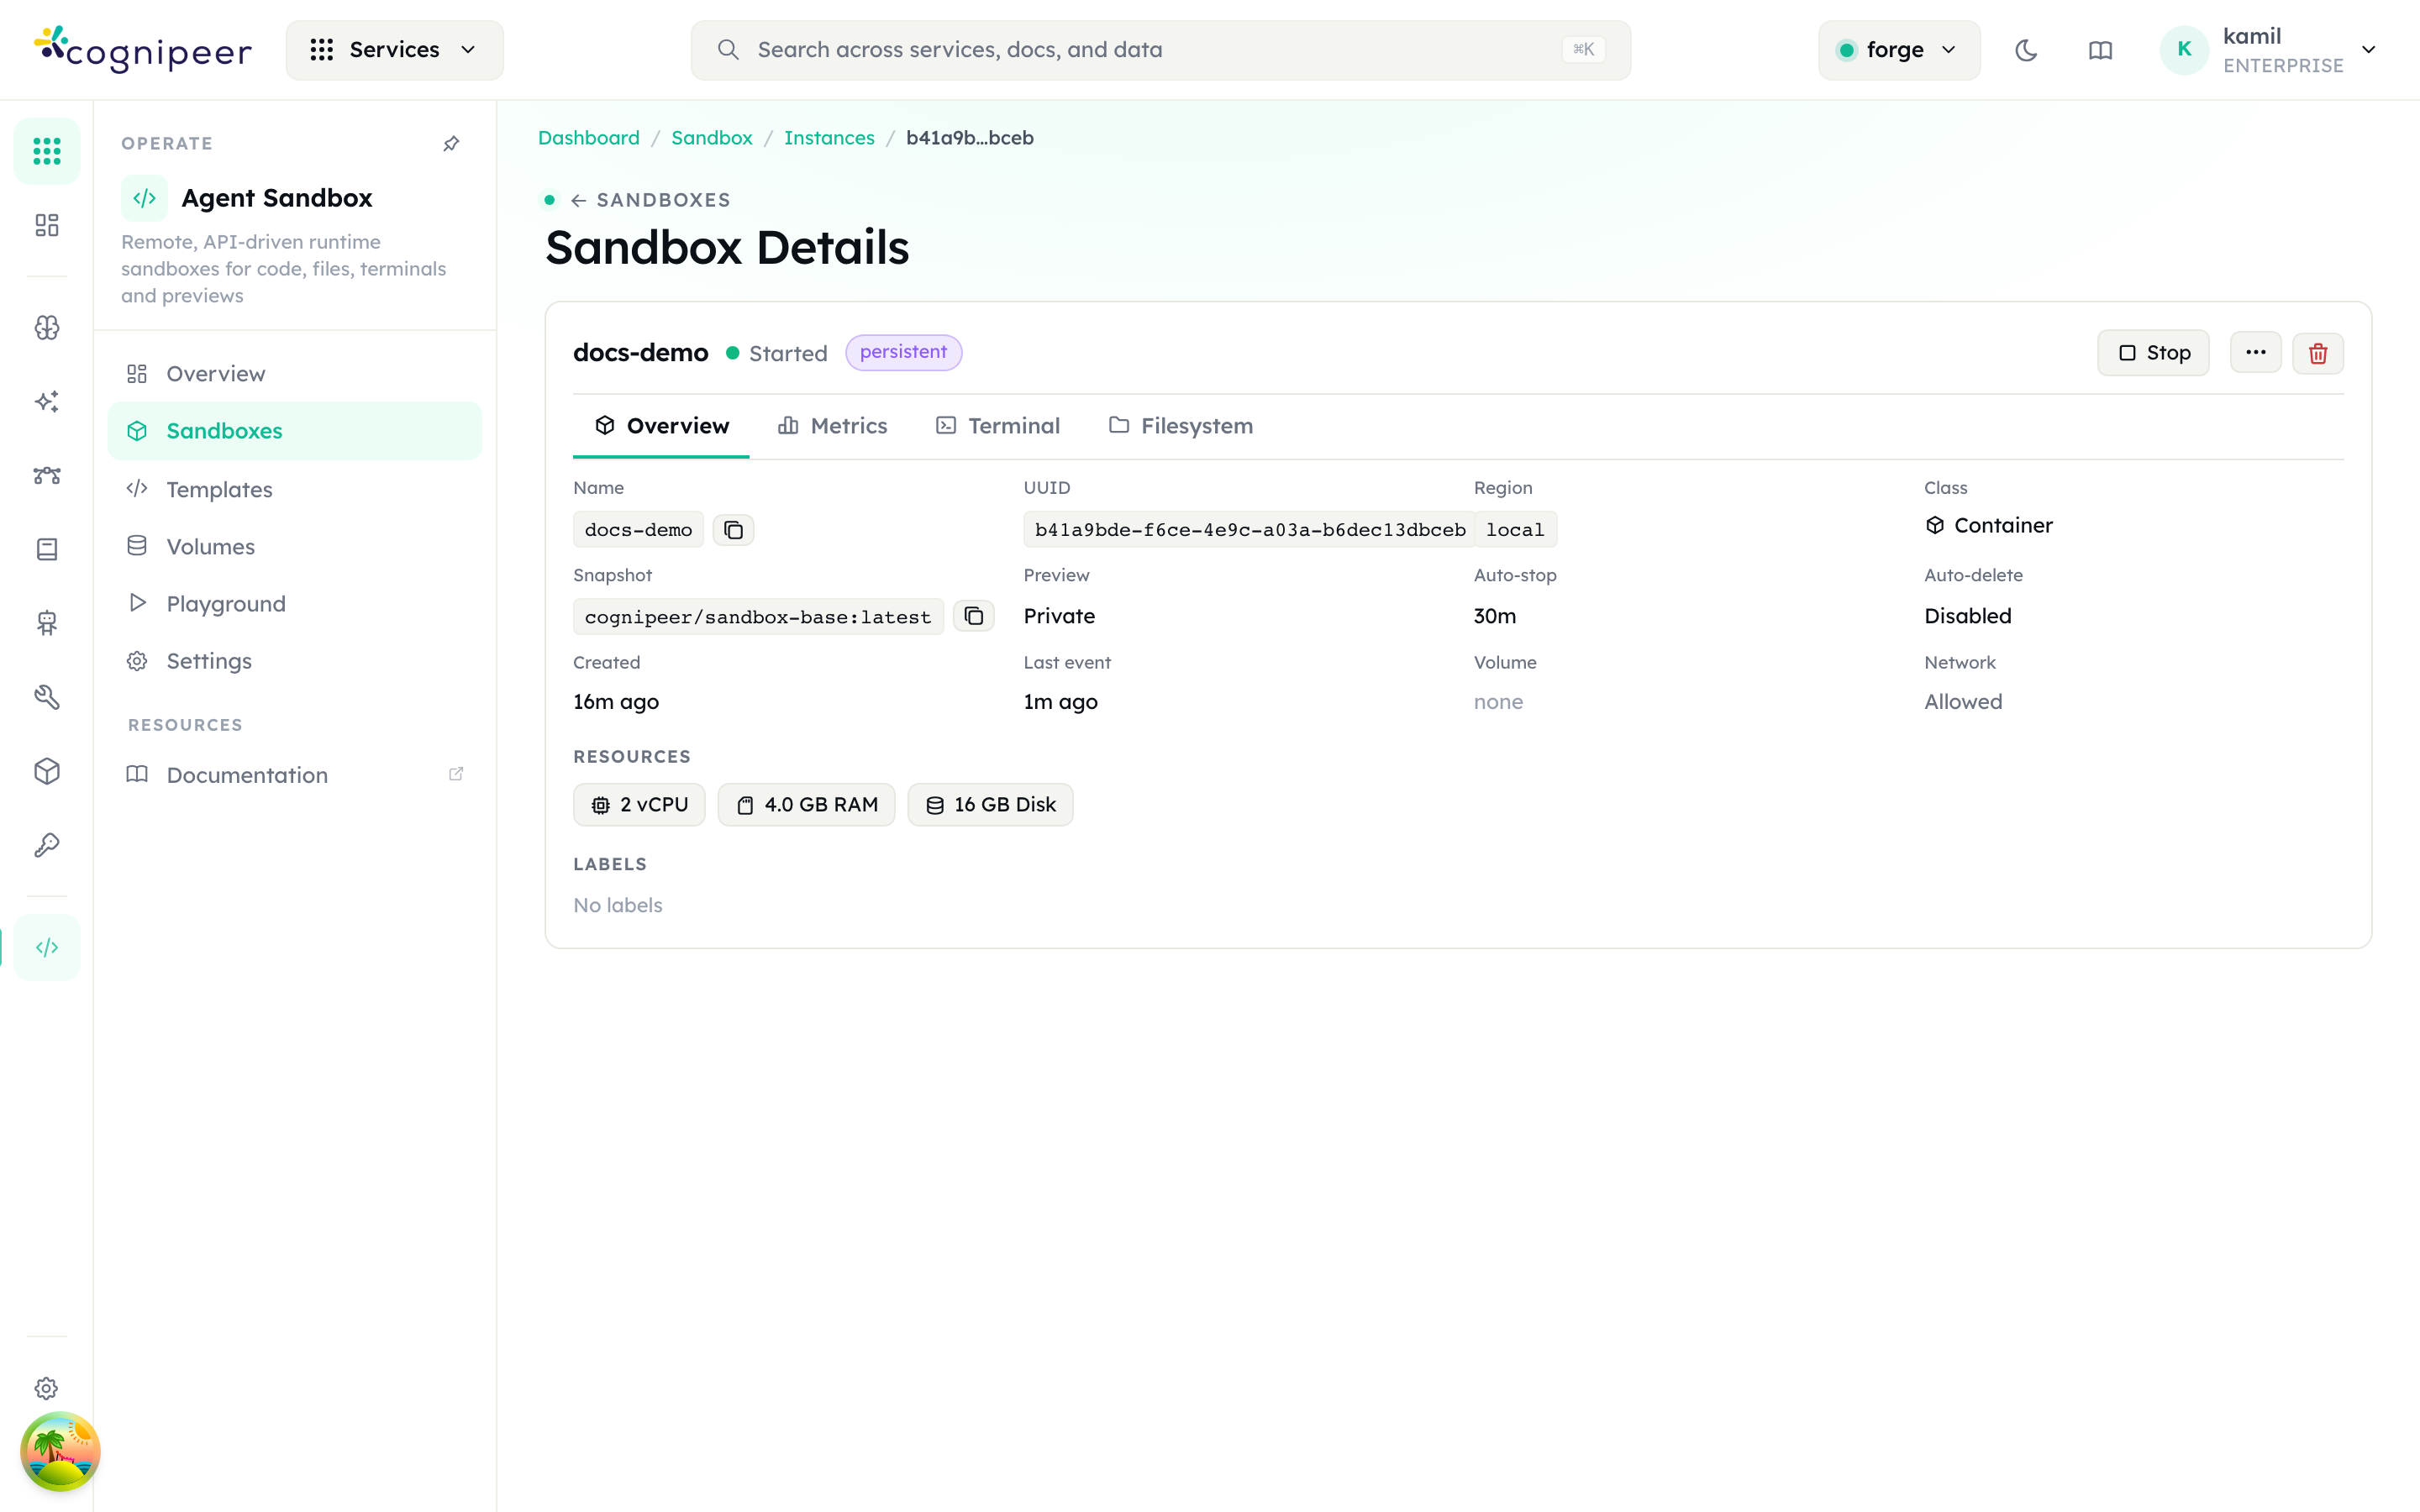Focus the global search field
2420x1512 pixels.
(1160, 50)
